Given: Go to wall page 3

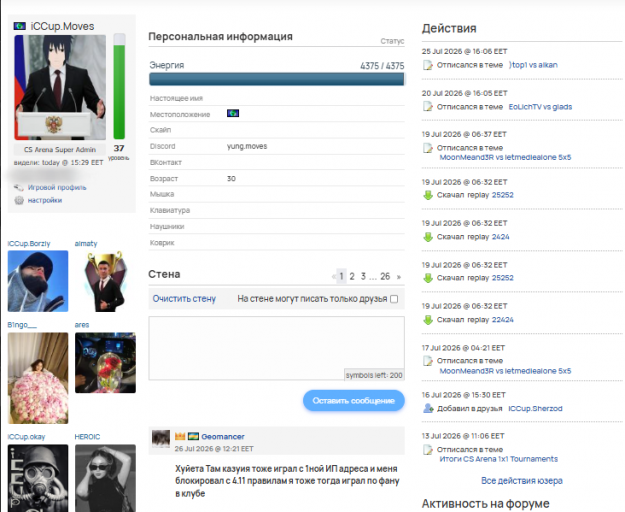Looking at the screenshot, I should [x=363, y=276].
